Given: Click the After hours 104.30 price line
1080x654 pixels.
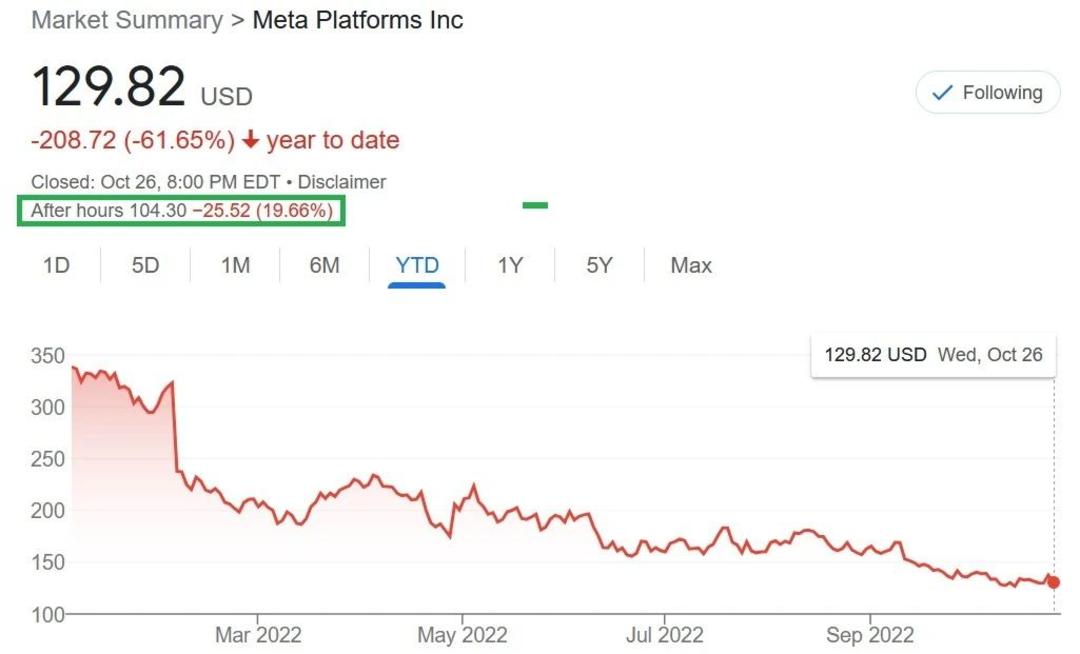Looking at the screenshot, I should pos(182,210).
